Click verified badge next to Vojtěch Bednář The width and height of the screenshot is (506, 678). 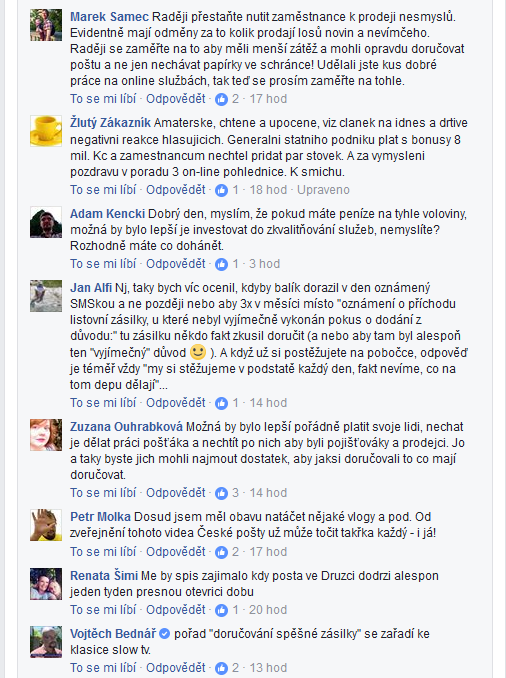point(164,634)
